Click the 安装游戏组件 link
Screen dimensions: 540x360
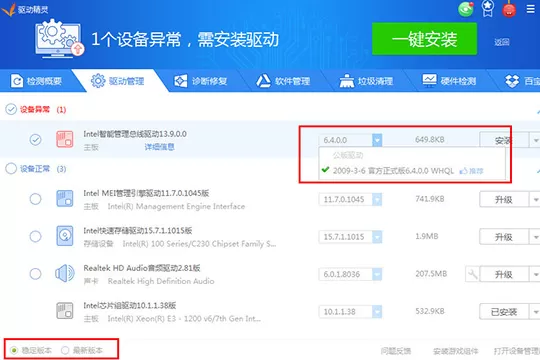455,351
